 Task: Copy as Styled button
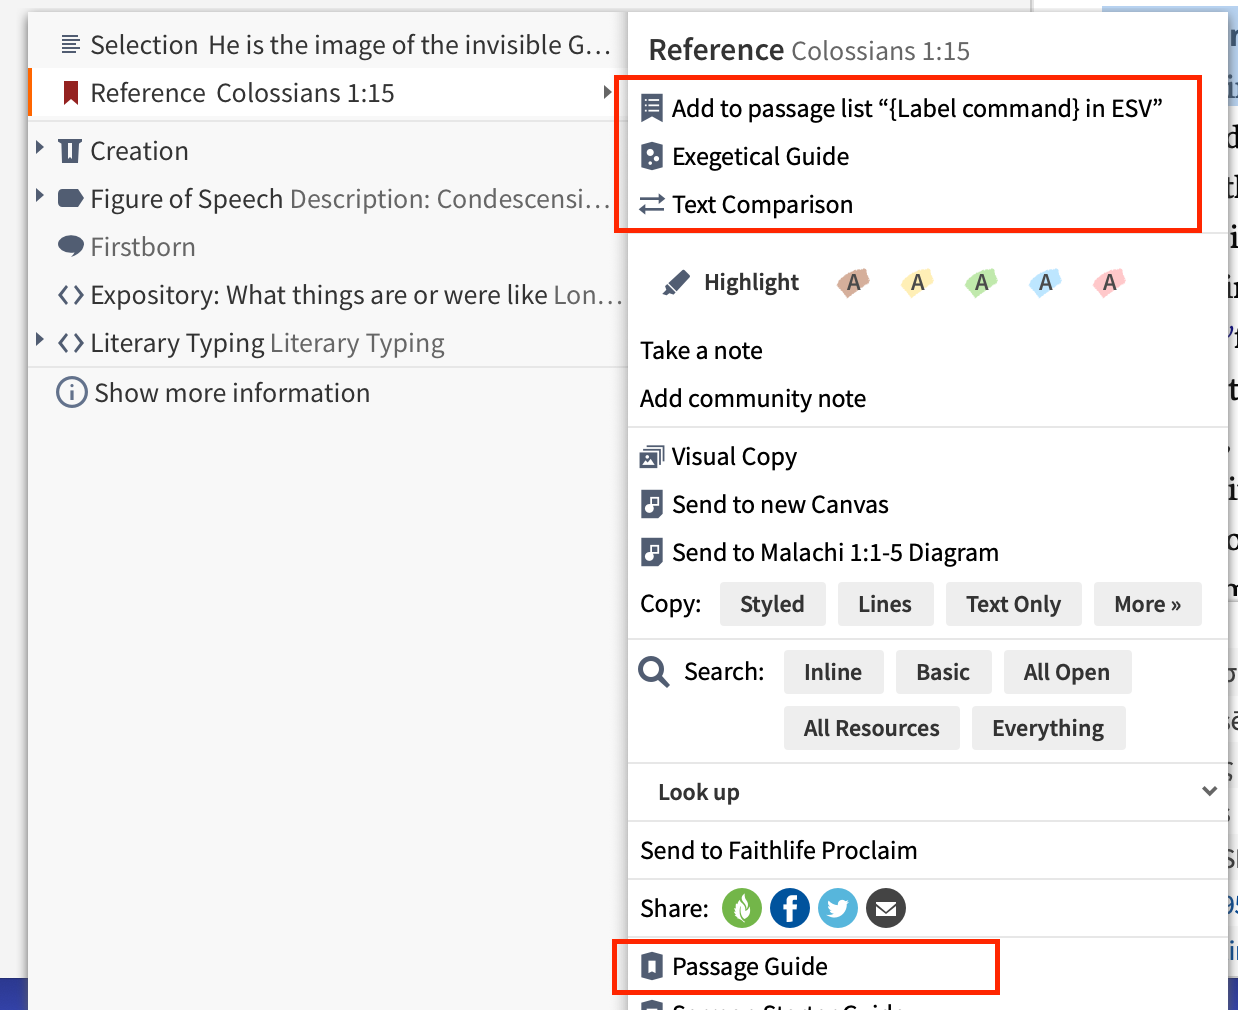click(772, 604)
